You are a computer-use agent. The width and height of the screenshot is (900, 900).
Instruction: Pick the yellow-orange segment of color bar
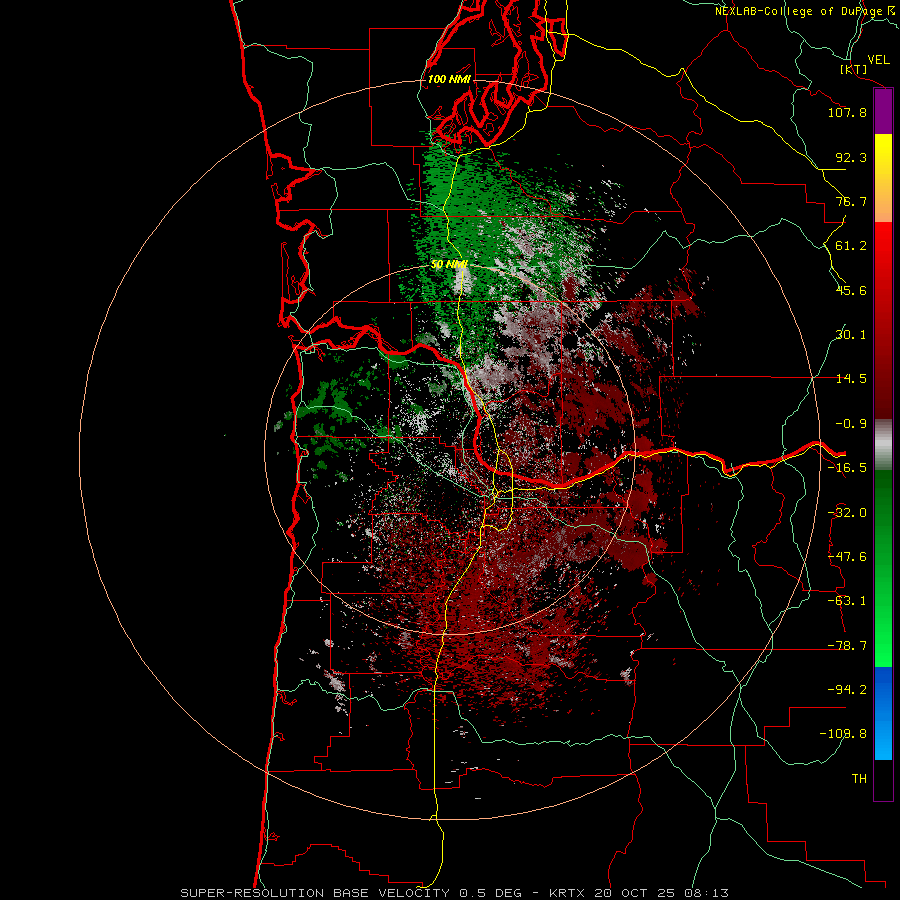[x=883, y=178]
